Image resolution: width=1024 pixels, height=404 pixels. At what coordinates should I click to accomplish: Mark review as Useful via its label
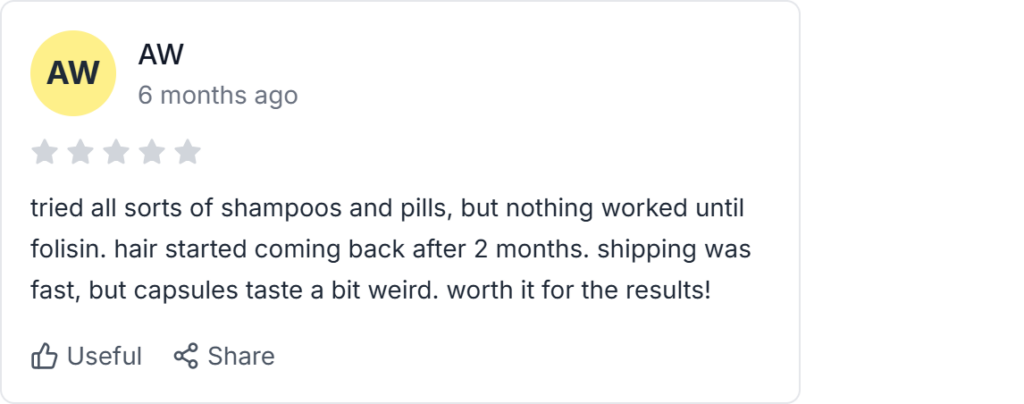[104, 356]
